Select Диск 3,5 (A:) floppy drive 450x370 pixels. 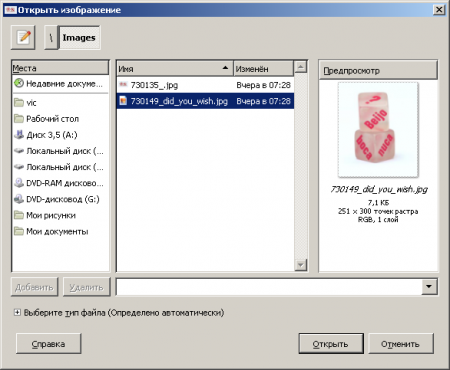[x=60, y=135]
